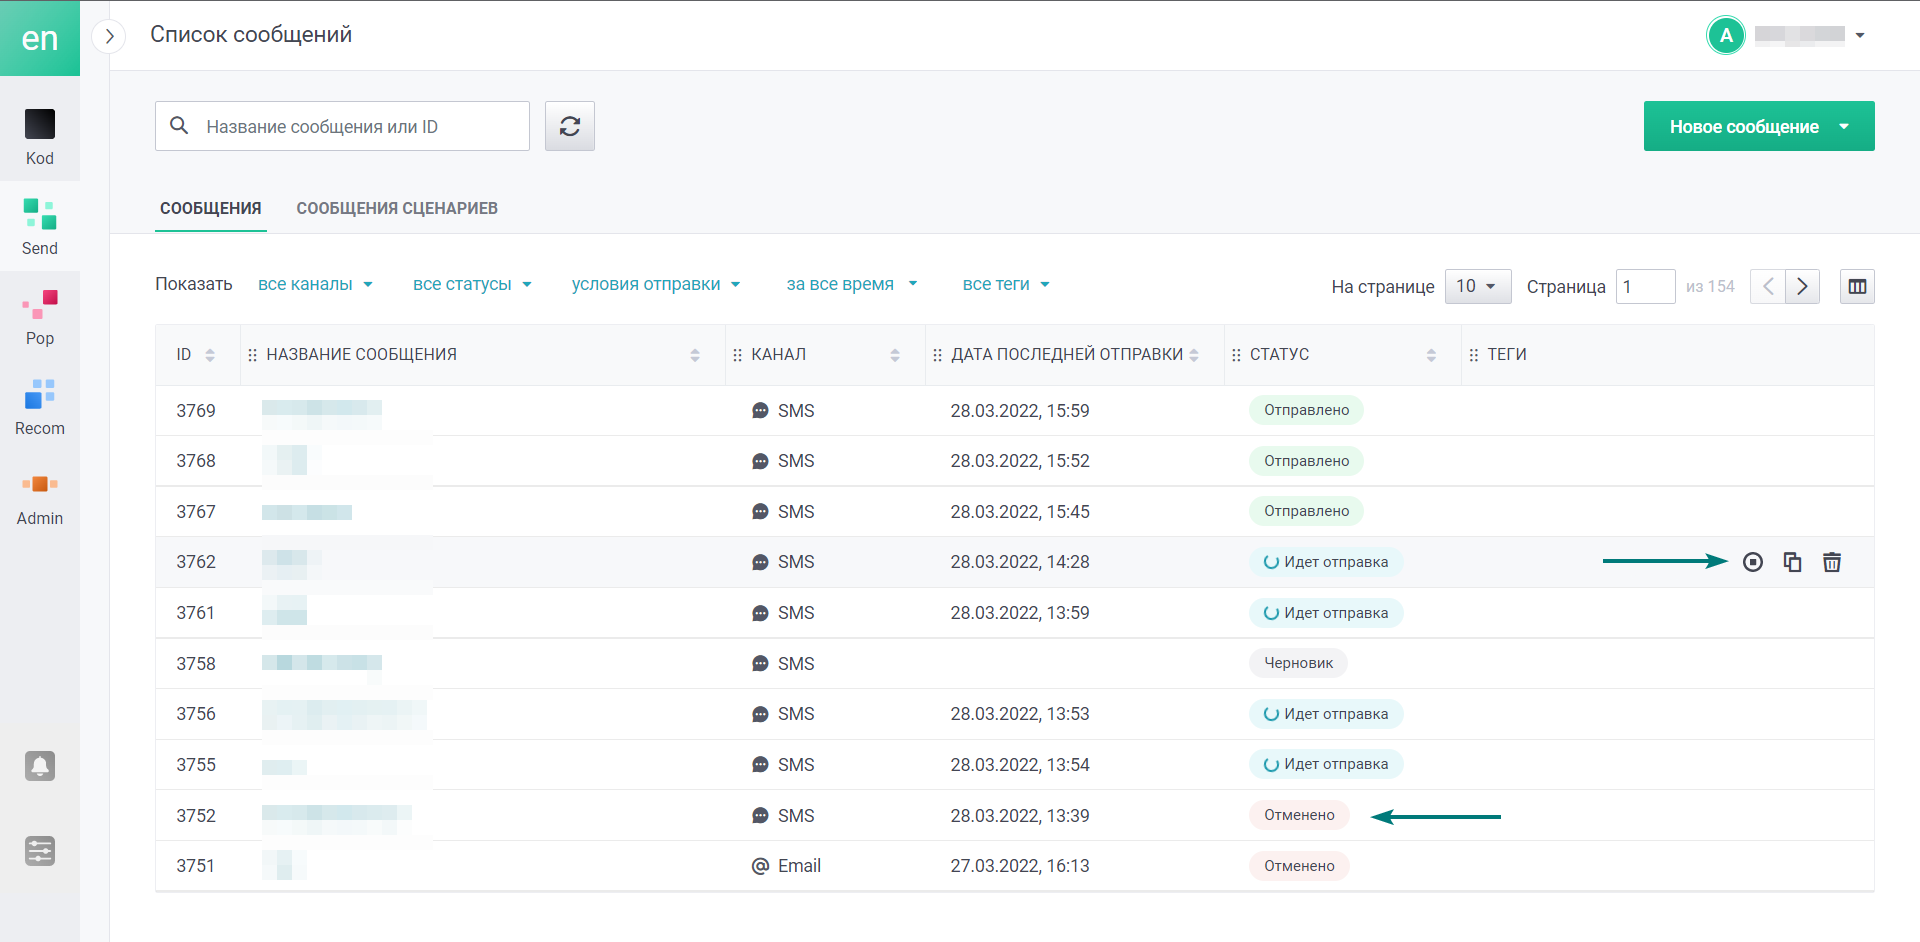1920x942 pixels.
Task: Click 'Идет отправка' status of message 3761
Action: pos(1326,613)
